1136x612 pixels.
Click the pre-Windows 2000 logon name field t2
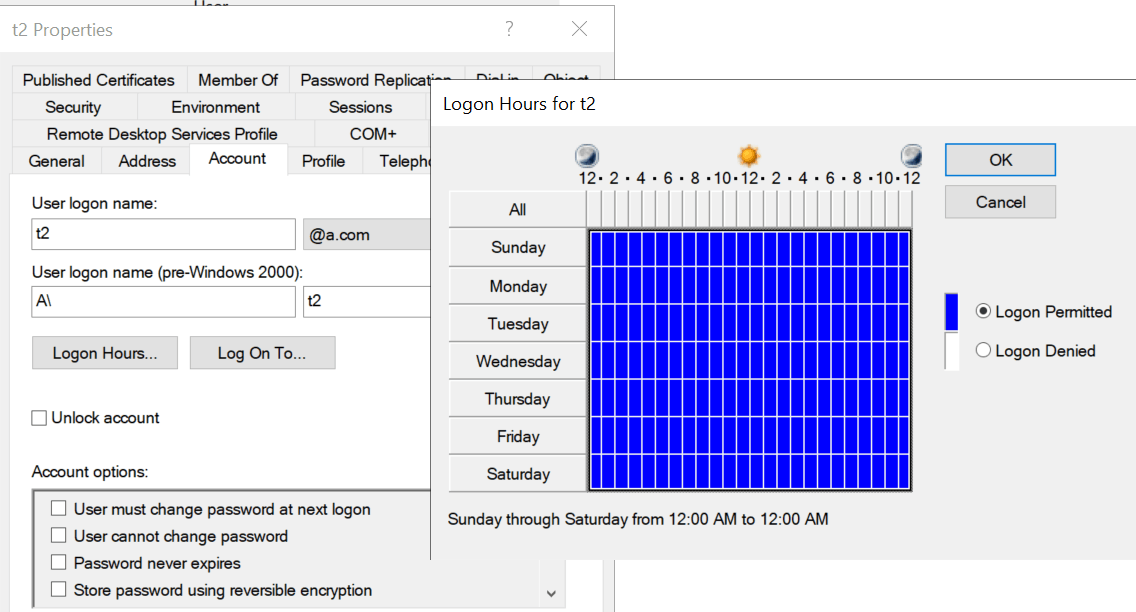point(367,301)
